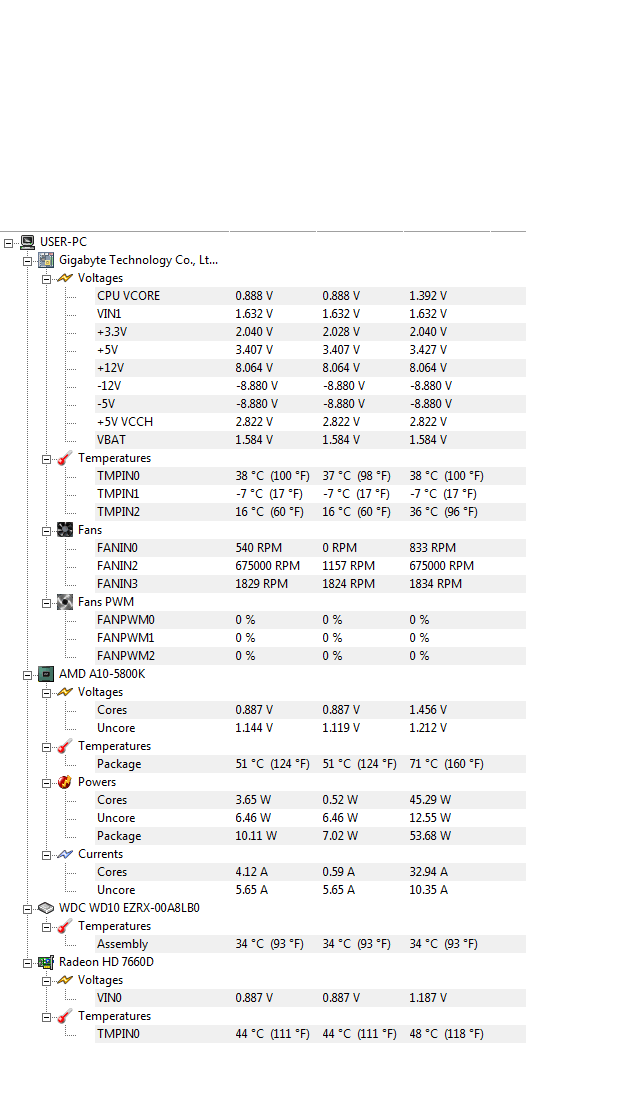
Task: Select the VBAT voltage row
Action: [x=310, y=440]
